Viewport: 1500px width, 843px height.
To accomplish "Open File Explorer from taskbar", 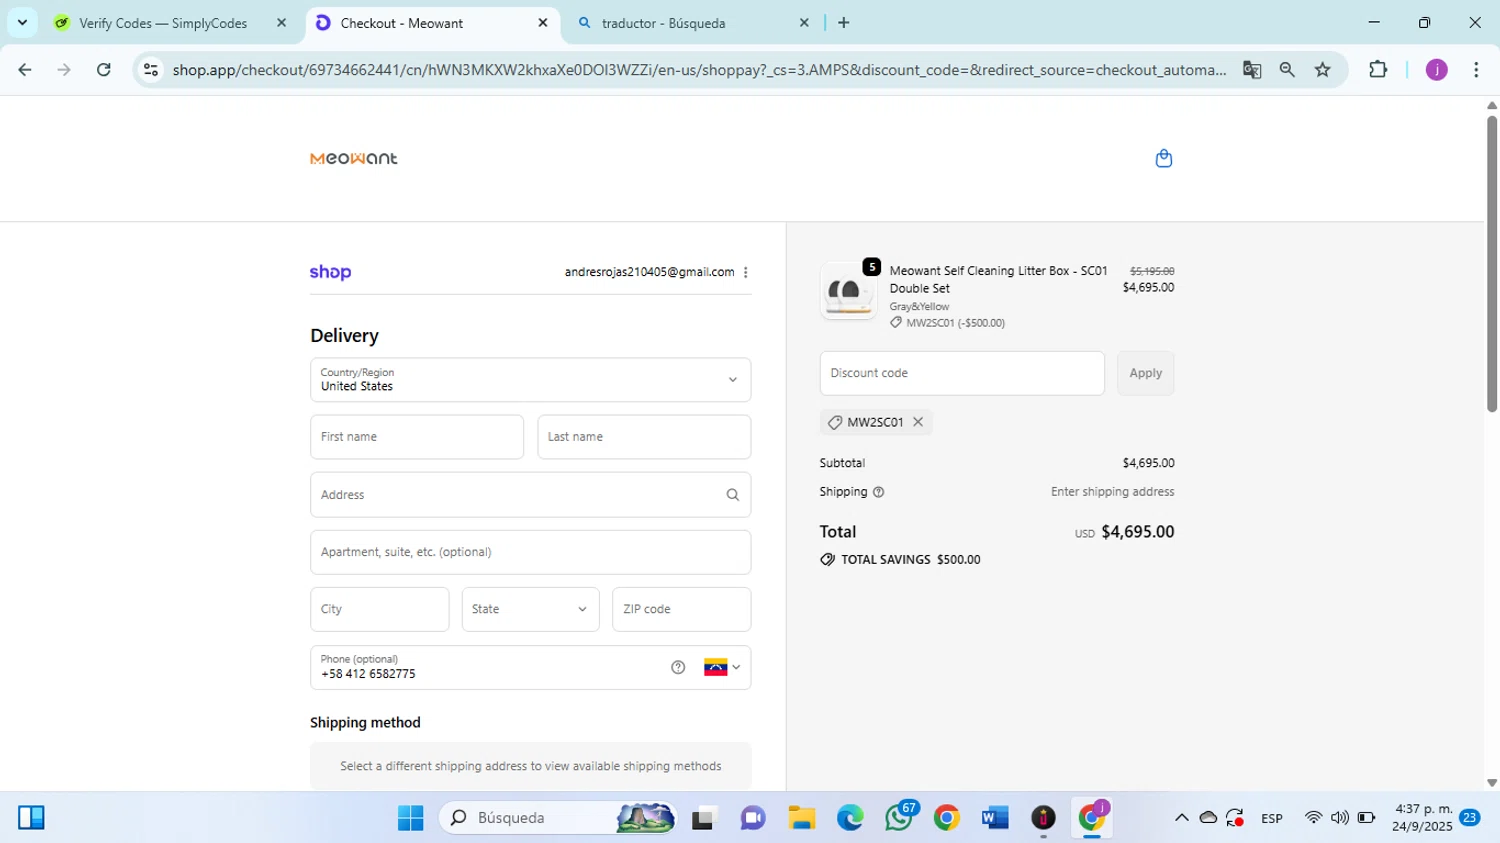I will pyautogui.click(x=801, y=818).
